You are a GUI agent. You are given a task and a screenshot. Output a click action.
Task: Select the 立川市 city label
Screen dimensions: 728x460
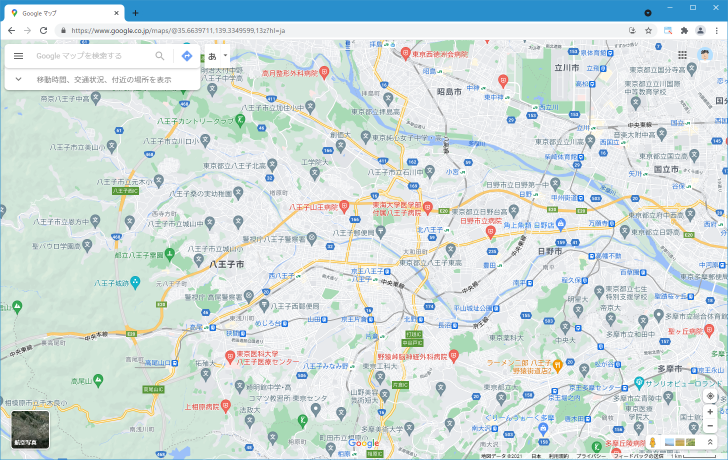[x=566, y=68]
